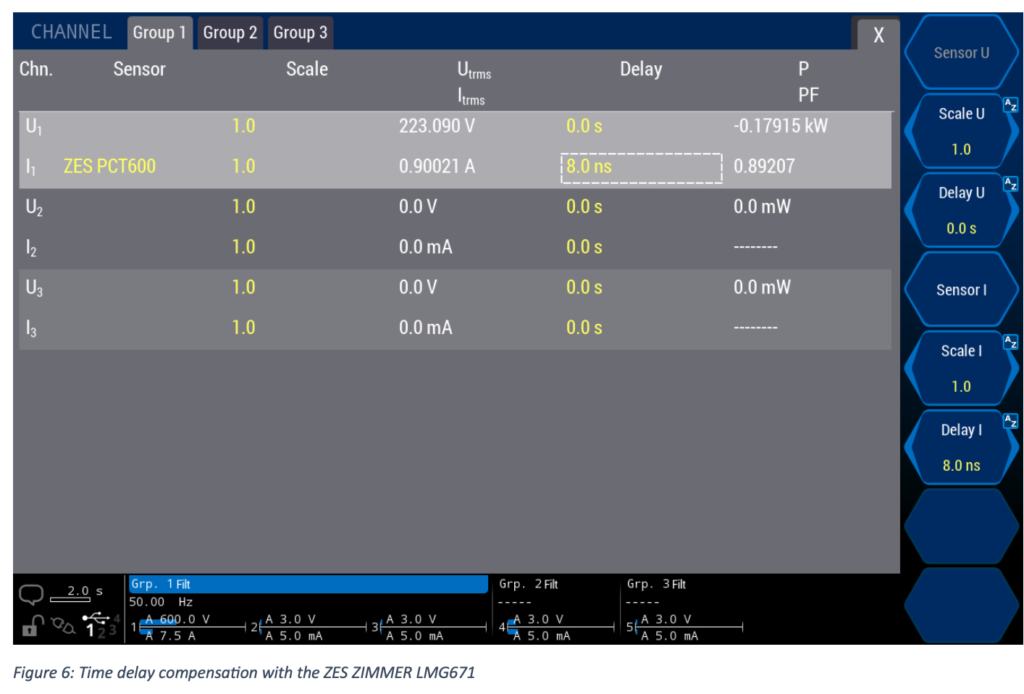1024x694 pixels.
Task: Edit the 8.0 ns delay field for I1
Action: [x=641, y=168]
